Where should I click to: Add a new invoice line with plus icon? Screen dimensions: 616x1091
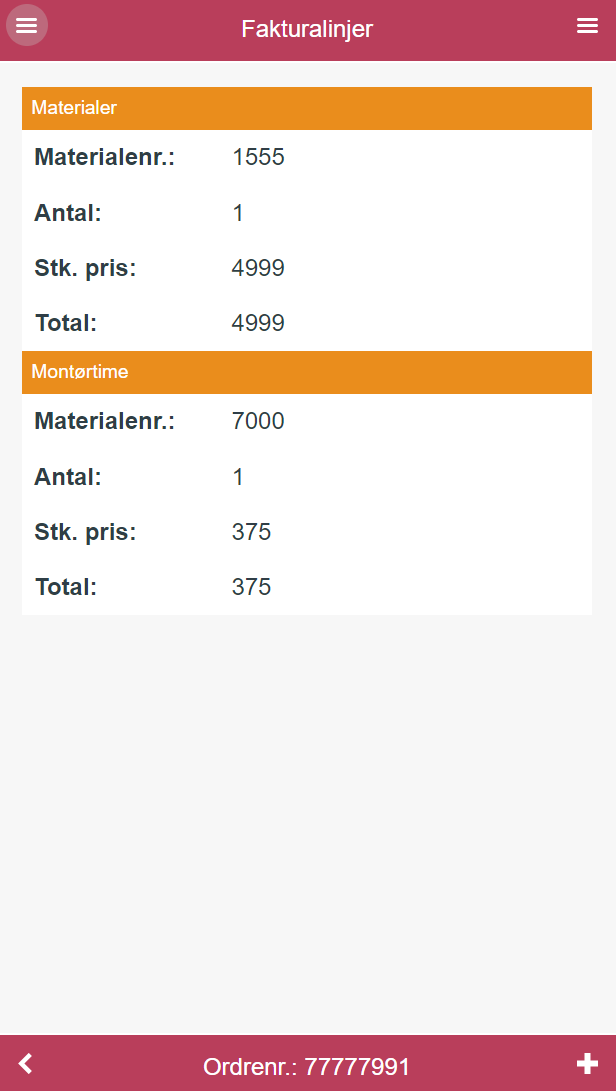coord(587,1063)
